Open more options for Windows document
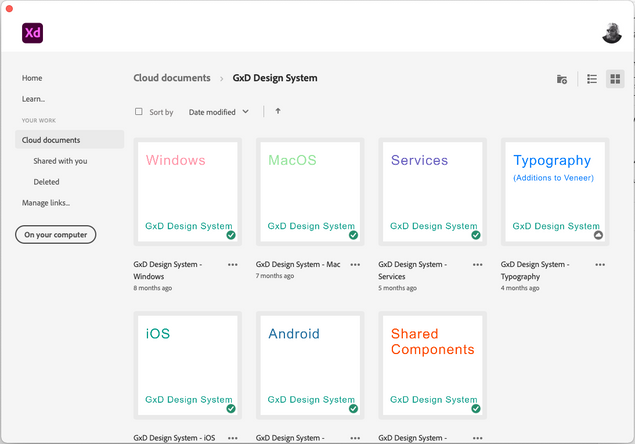This screenshot has width=635, height=444. click(233, 265)
